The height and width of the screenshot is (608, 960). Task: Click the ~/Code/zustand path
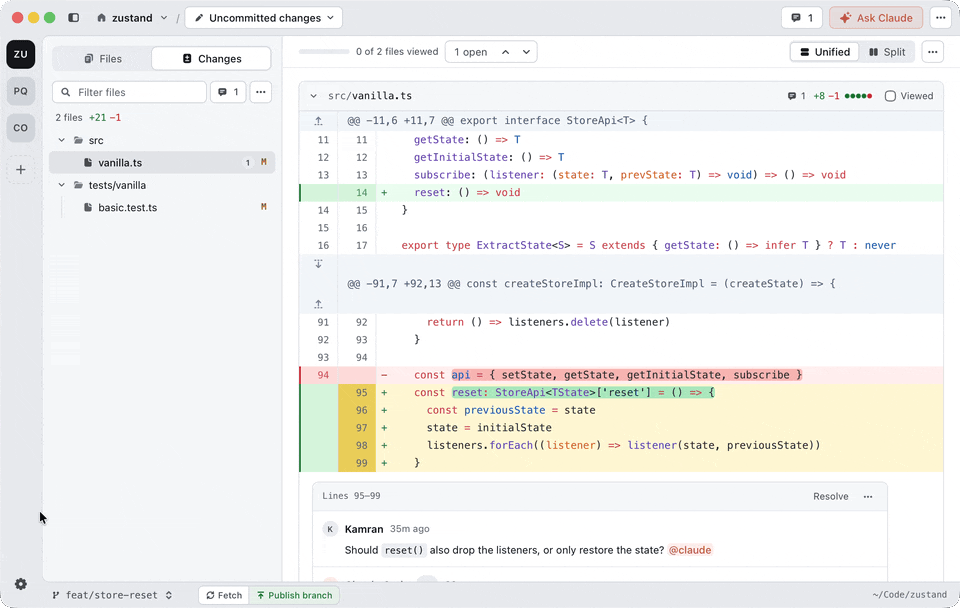(x=909, y=595)
